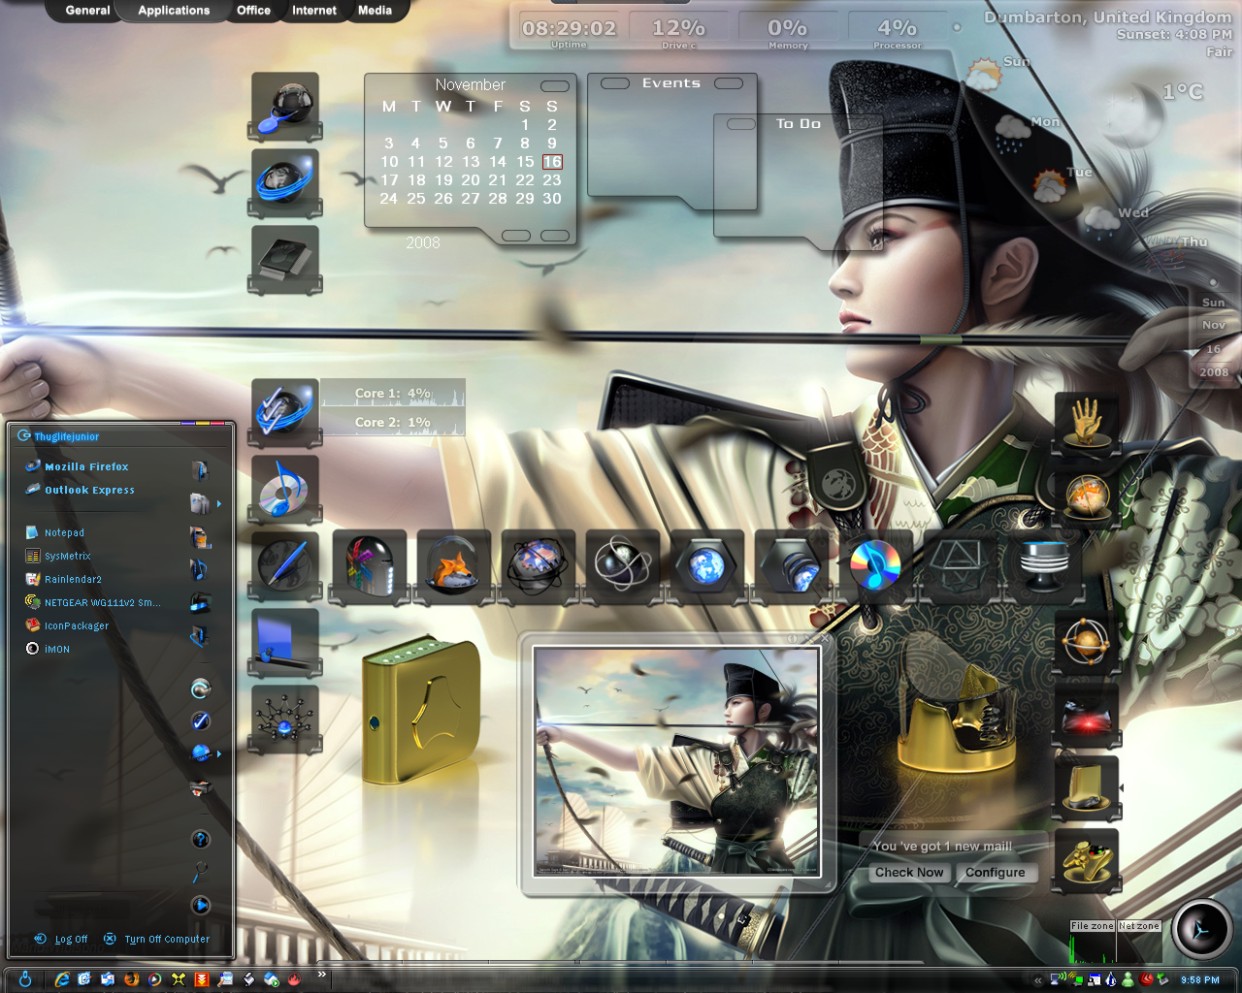Click the Start button on the taskbar
The image size is (1242, 993).
(25, 979)
